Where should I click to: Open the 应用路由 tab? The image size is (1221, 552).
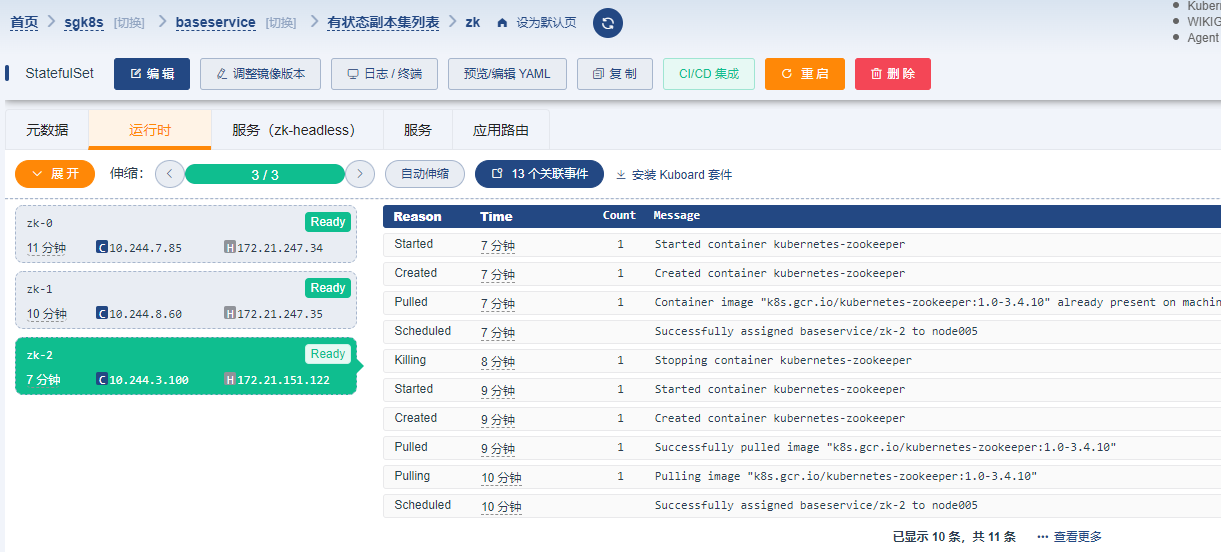pyautogui.click(x=501, y=130)
